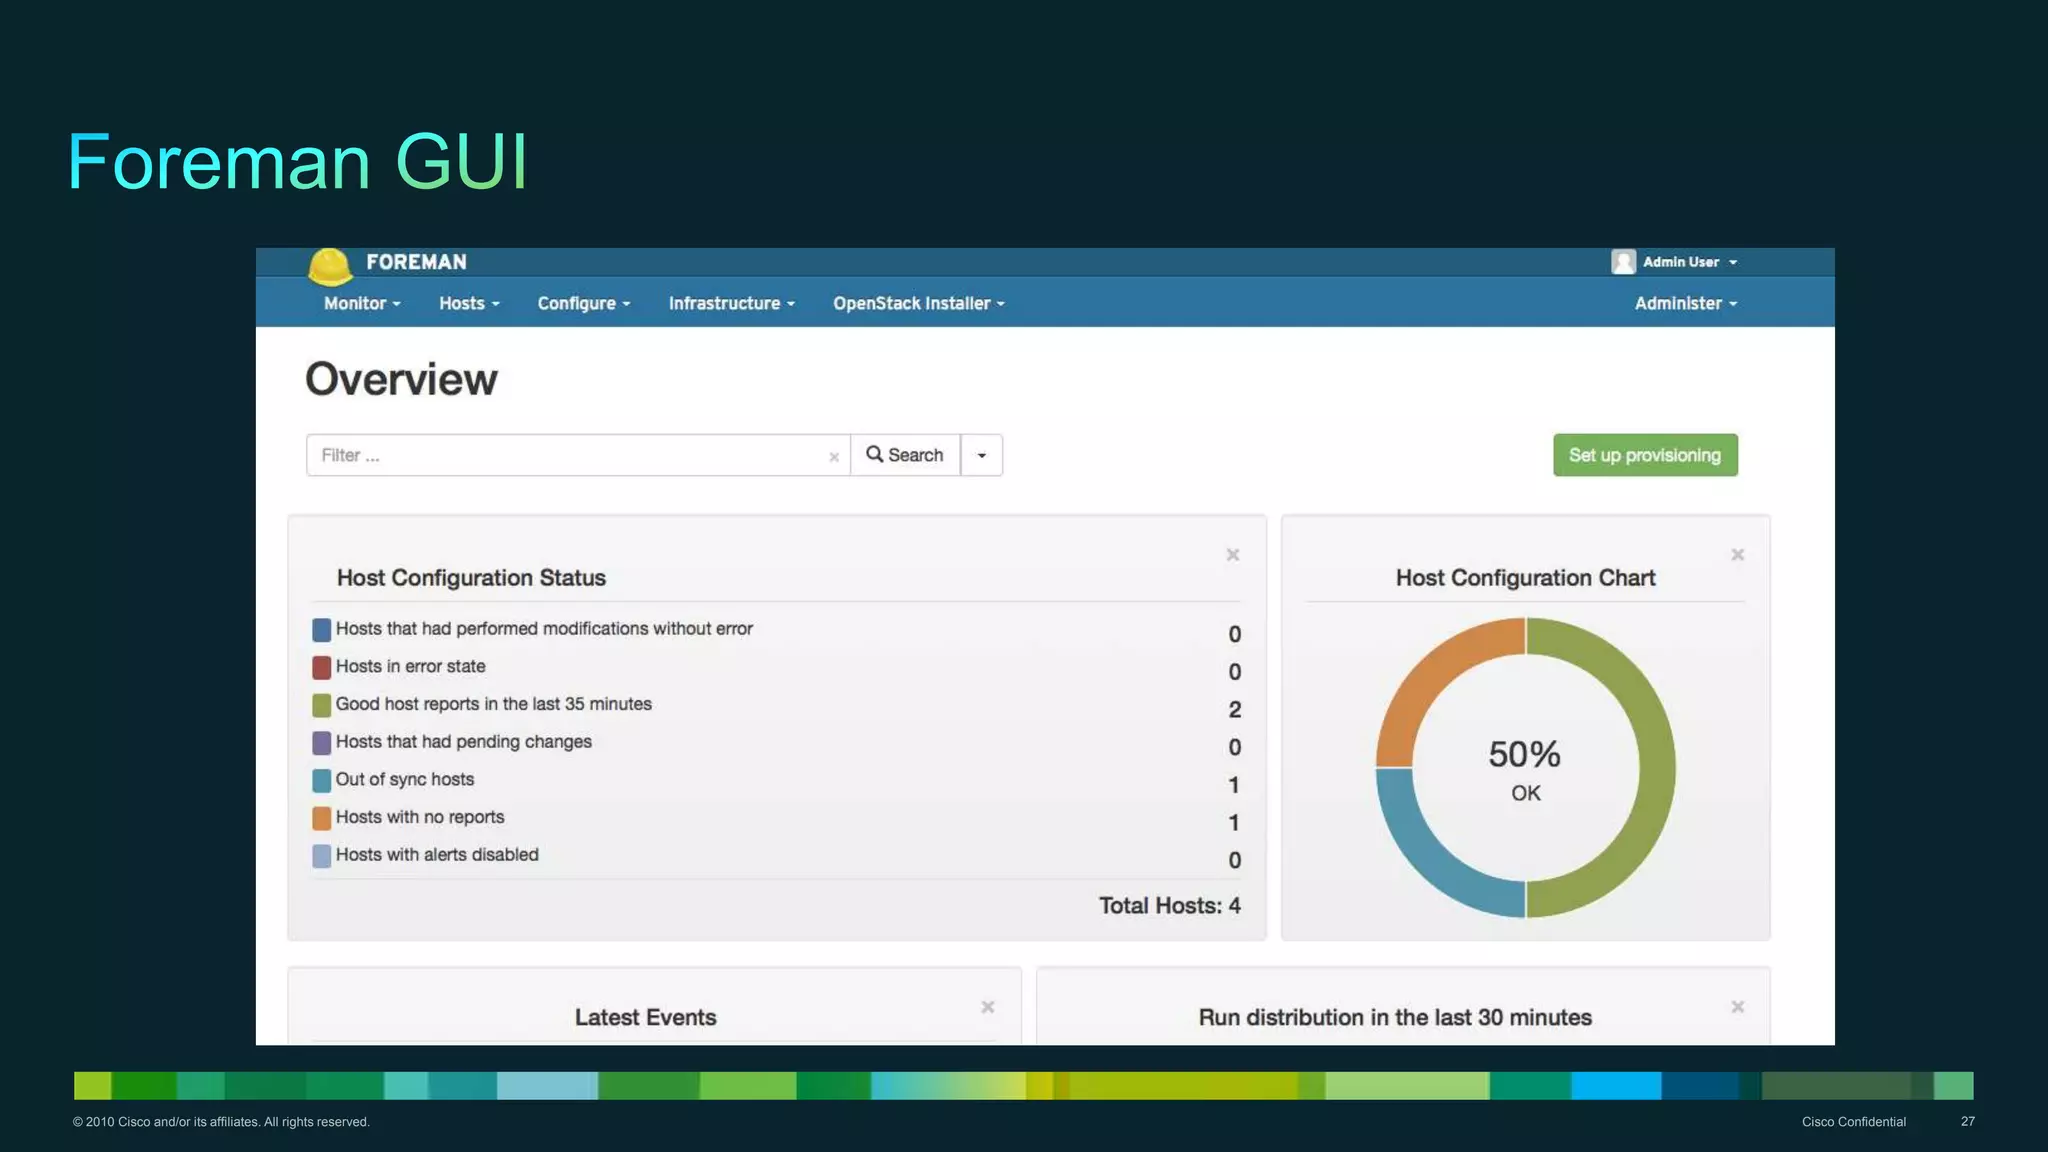Screen dimensions: 2048x1152
Task: Click the Foreman hard hat logo
Action: coord(329,265)
